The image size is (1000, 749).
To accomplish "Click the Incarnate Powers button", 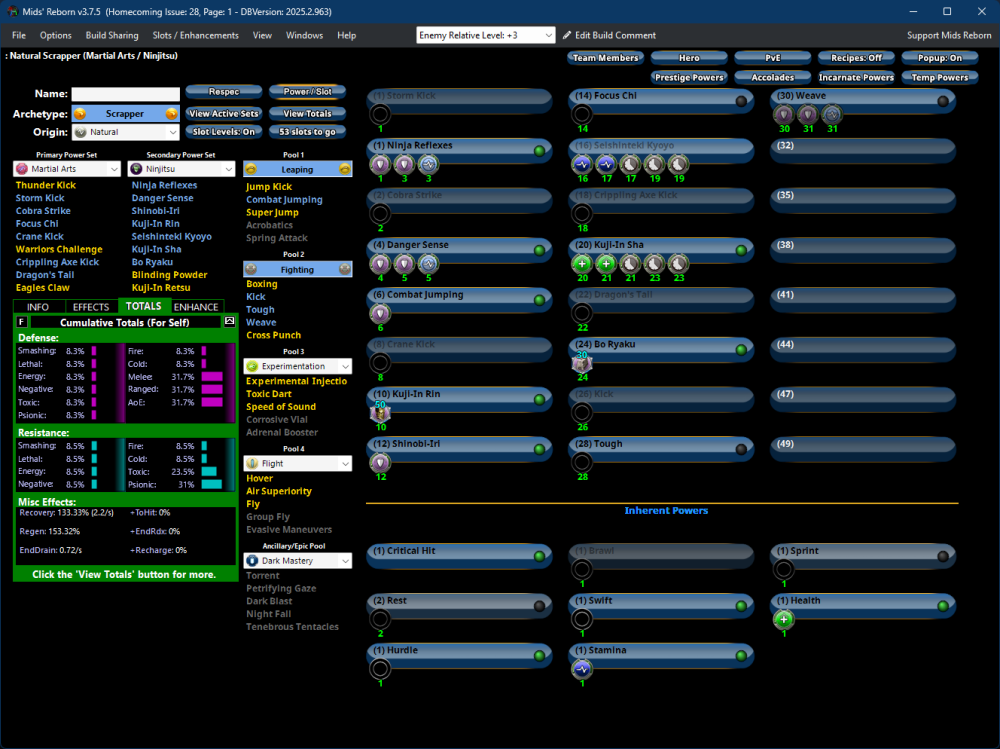I will pos(856,77).
